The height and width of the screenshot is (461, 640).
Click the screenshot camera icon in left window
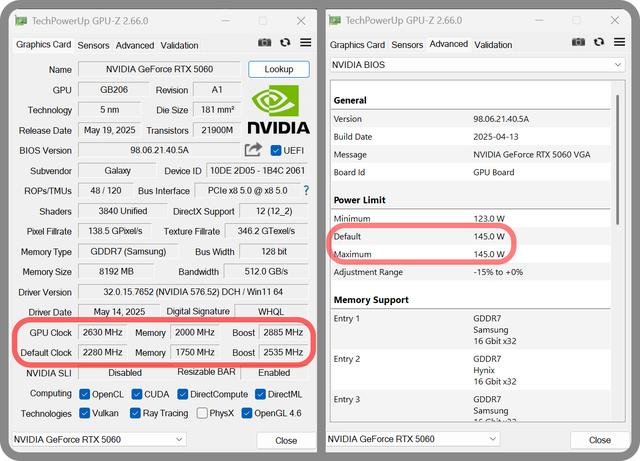click(x=264, y=42)
